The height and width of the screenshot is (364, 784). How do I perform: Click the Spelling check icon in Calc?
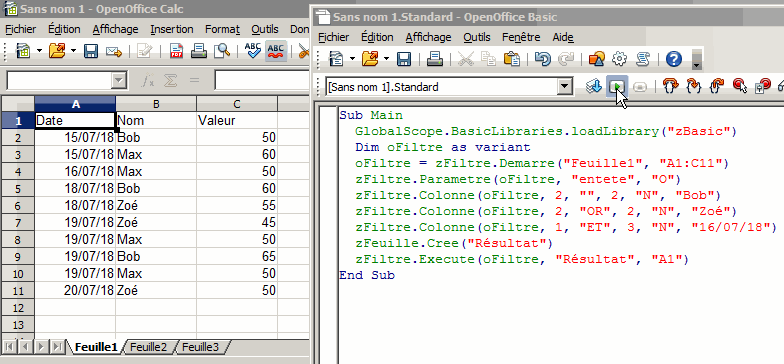[x=253, y=50]
